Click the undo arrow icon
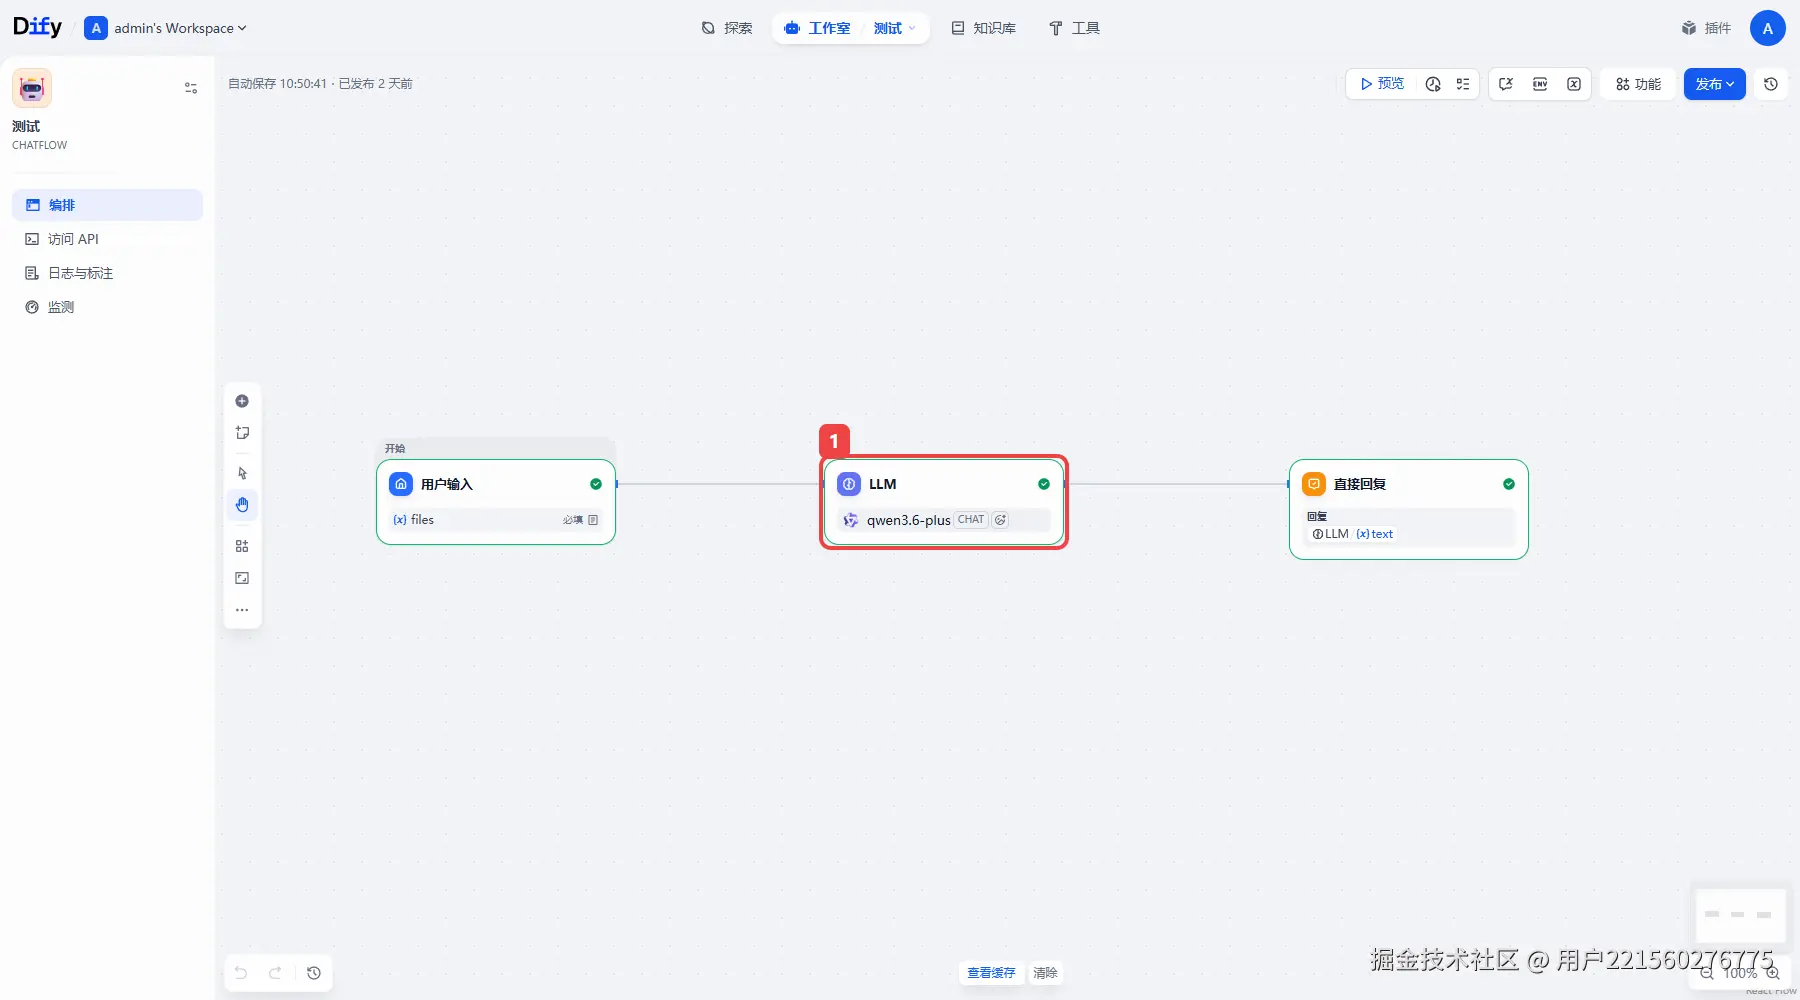 click(x=241, y=973)
